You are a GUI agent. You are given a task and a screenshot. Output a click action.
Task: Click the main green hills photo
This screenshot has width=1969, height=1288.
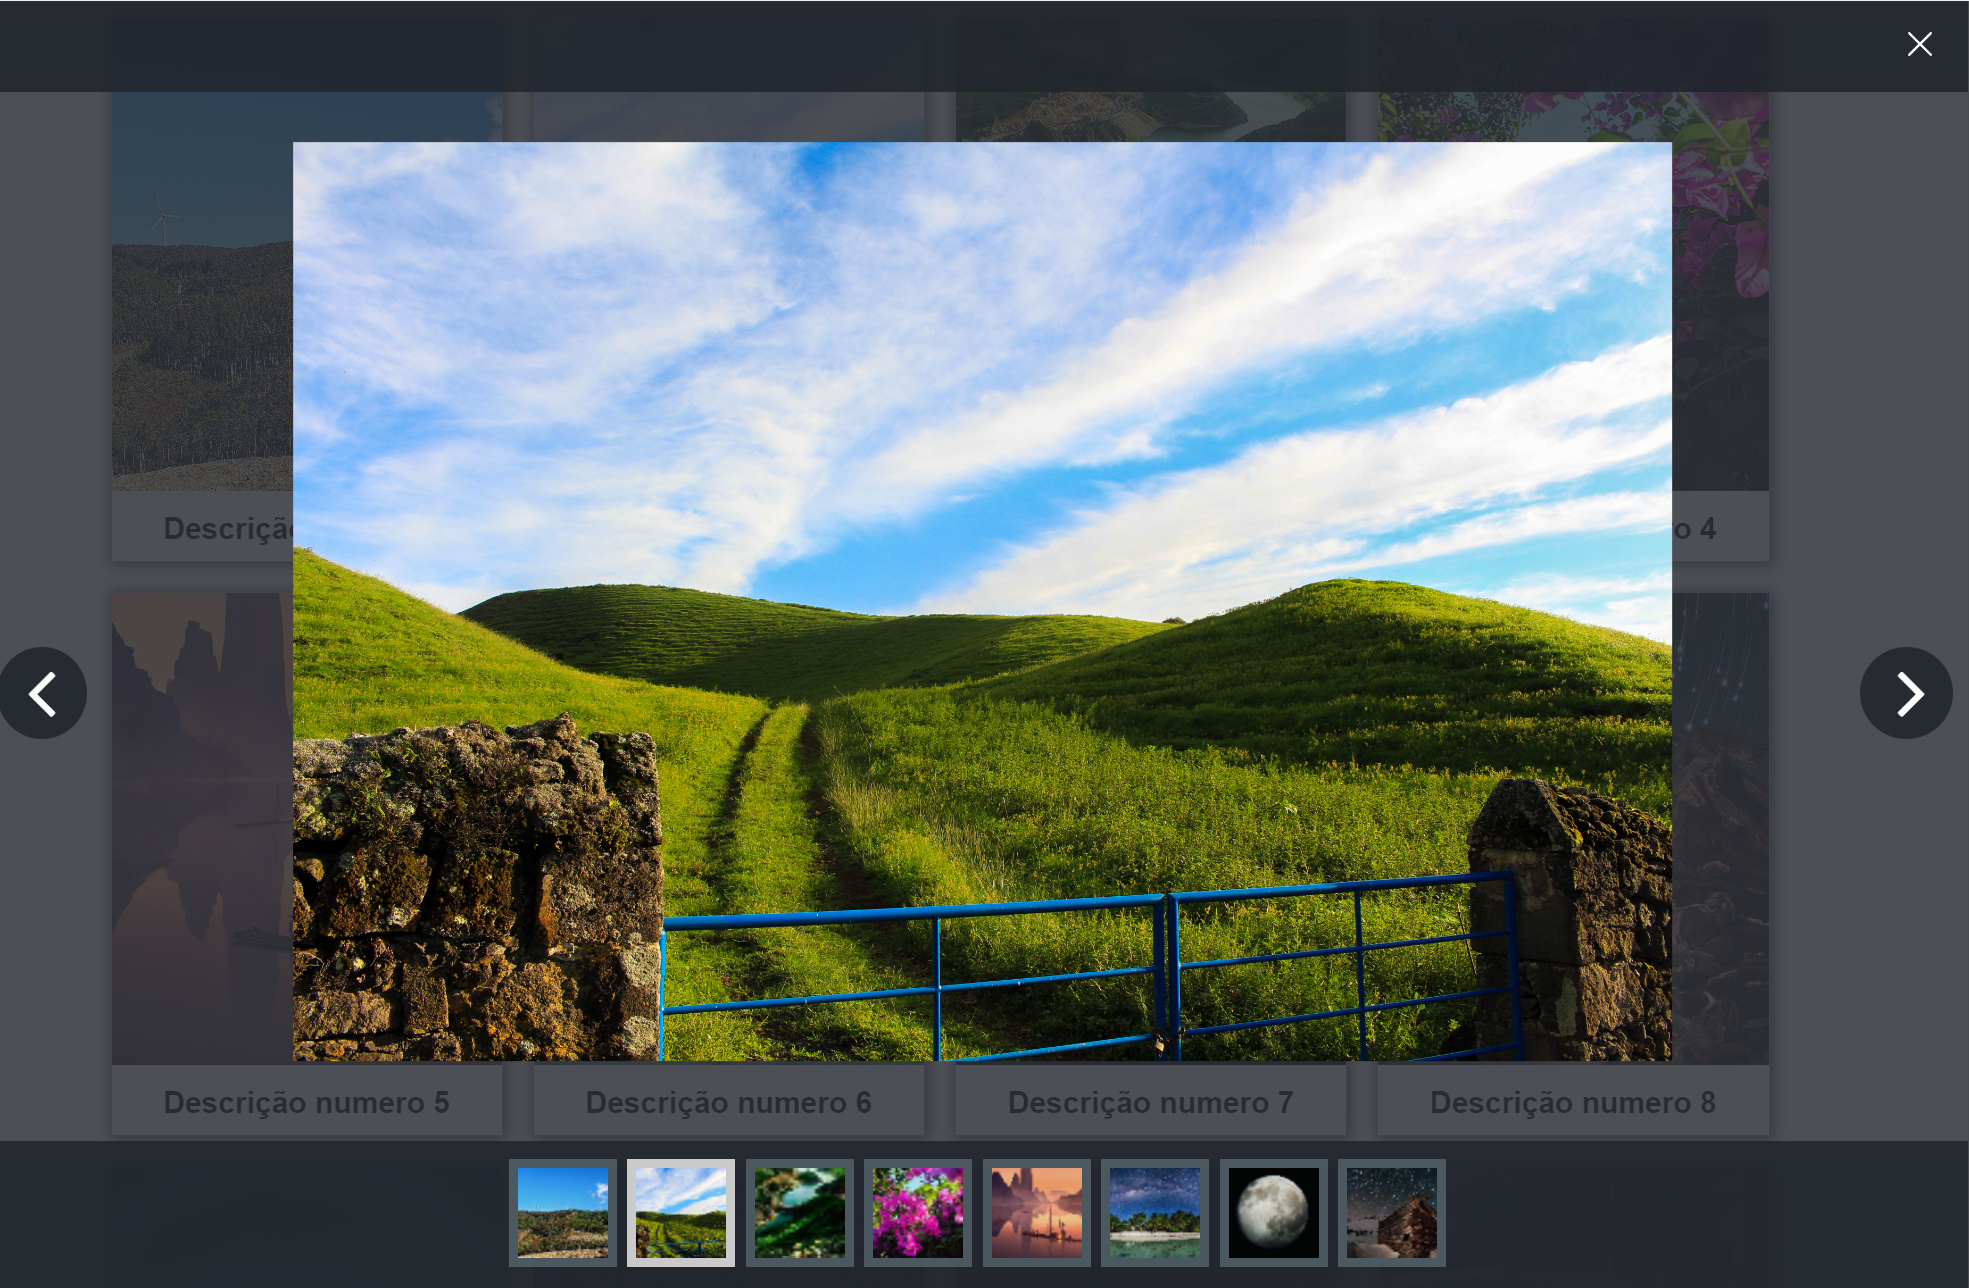click(x=982, y=601)
